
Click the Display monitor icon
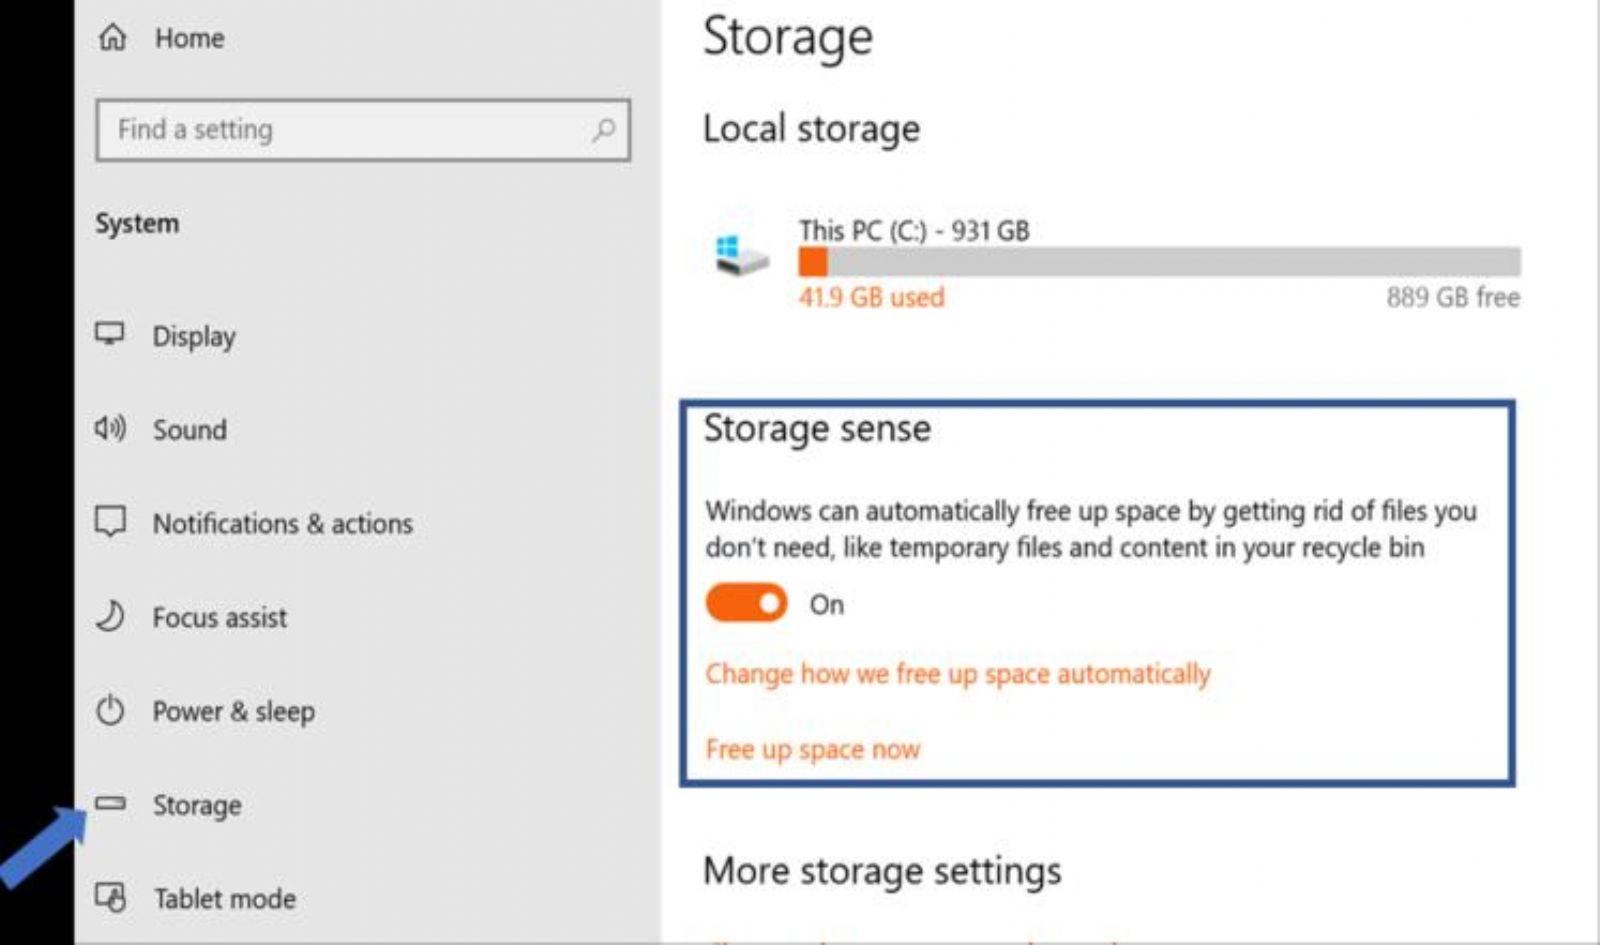[110, 333]
